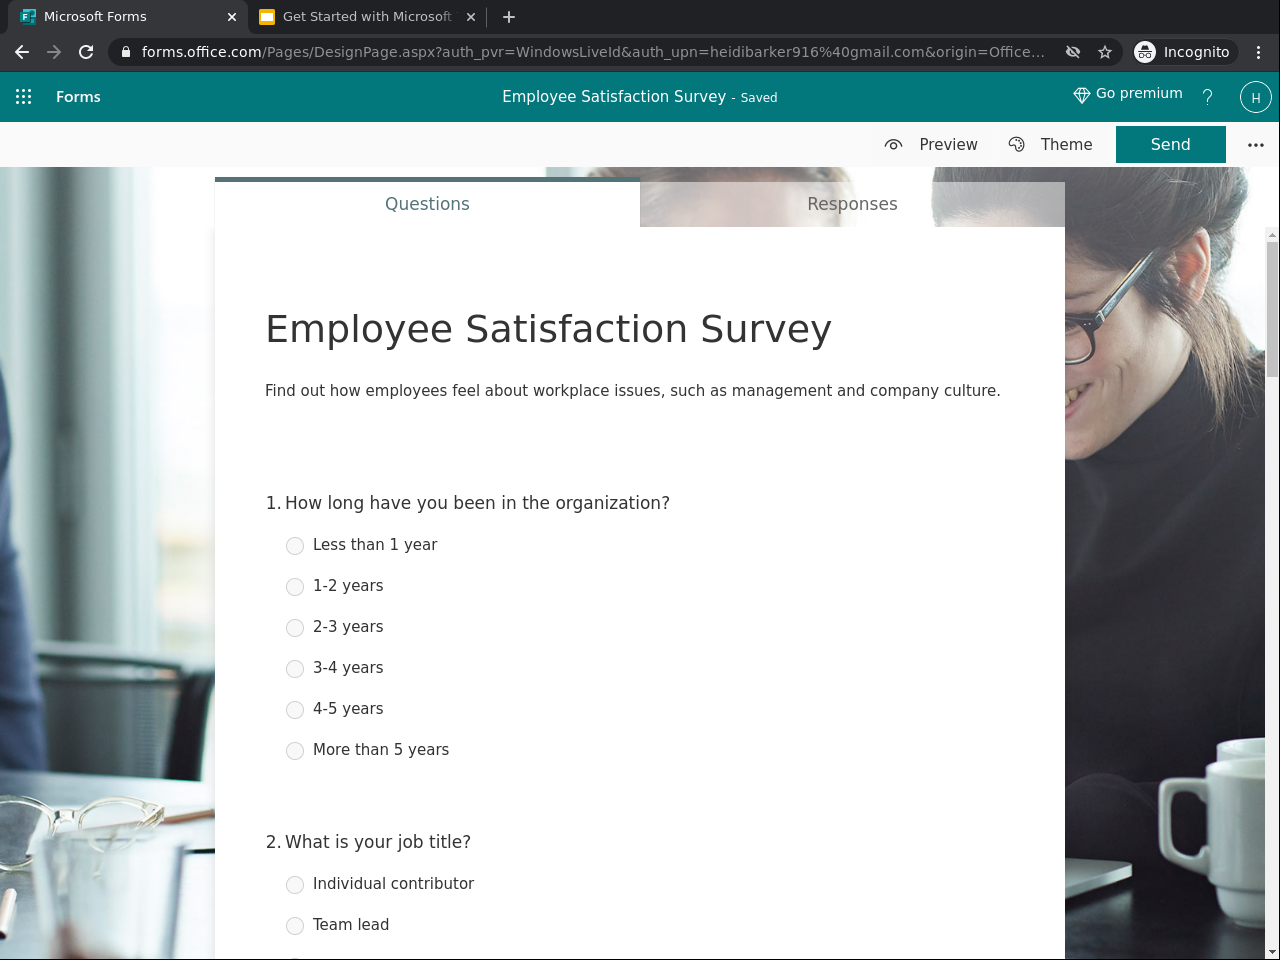Image resolution: width=1280 pixels, height=960 pixels.
Task: Close the Get Started with Microsoft tab
Action: pyautogui.click(x=471, y=17)
